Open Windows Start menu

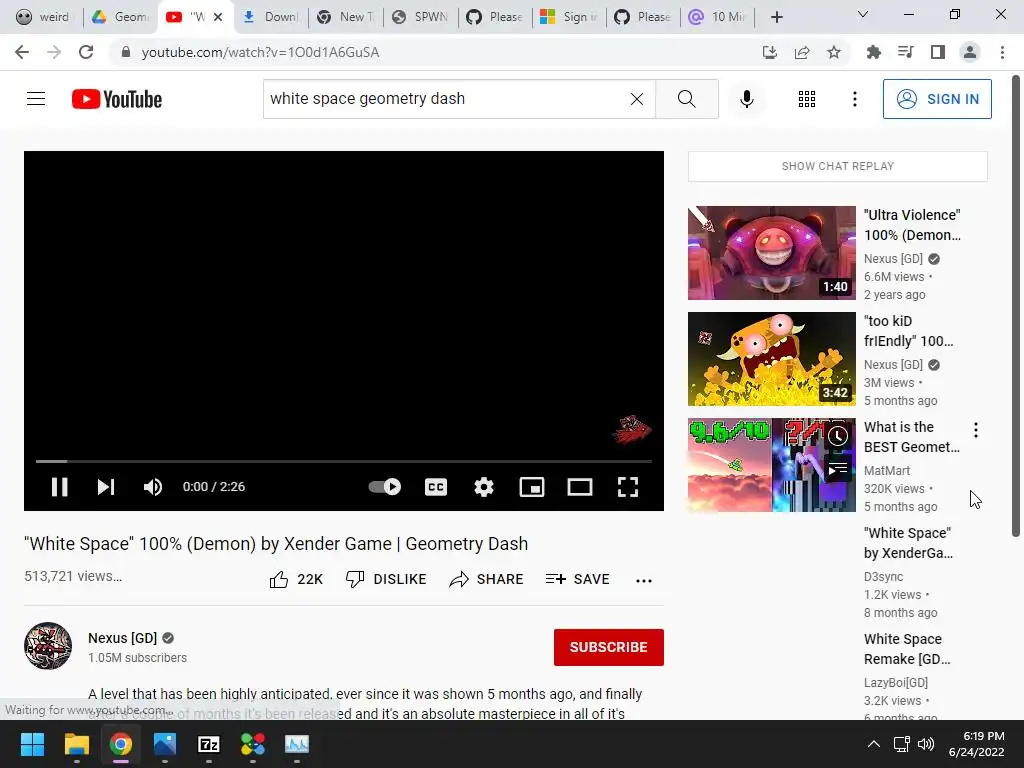(32, 744)
